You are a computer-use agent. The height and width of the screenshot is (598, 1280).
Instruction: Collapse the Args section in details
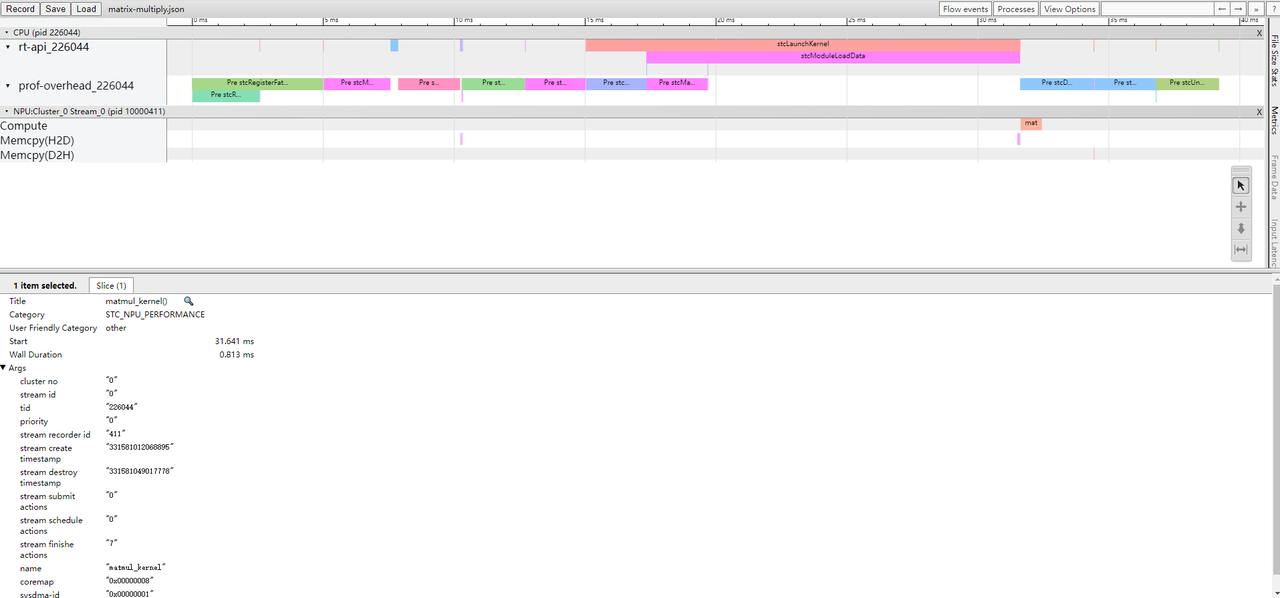pos(4,368)
